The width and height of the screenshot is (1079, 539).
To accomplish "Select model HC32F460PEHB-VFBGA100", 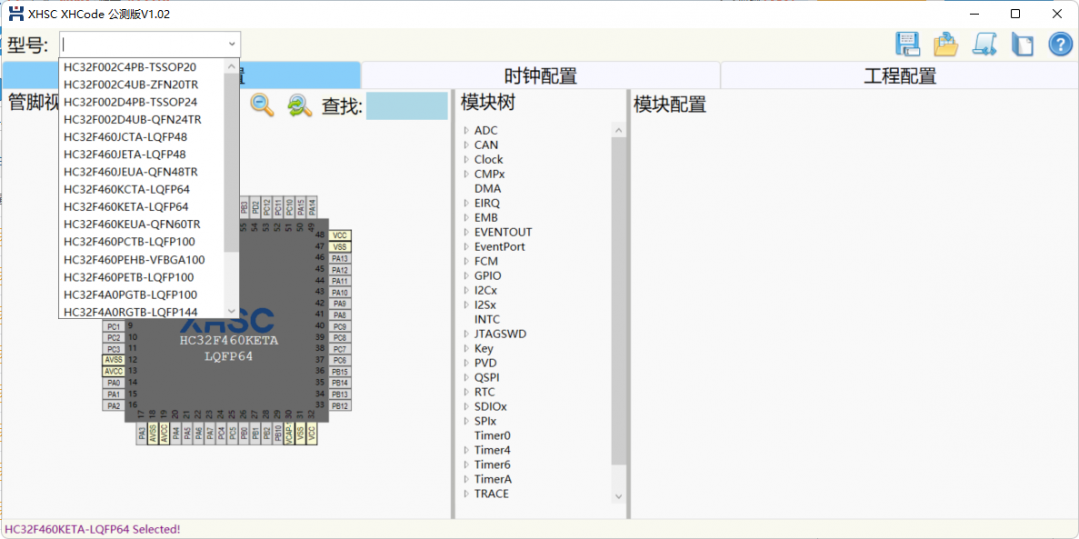I will [x=134, y=260].
